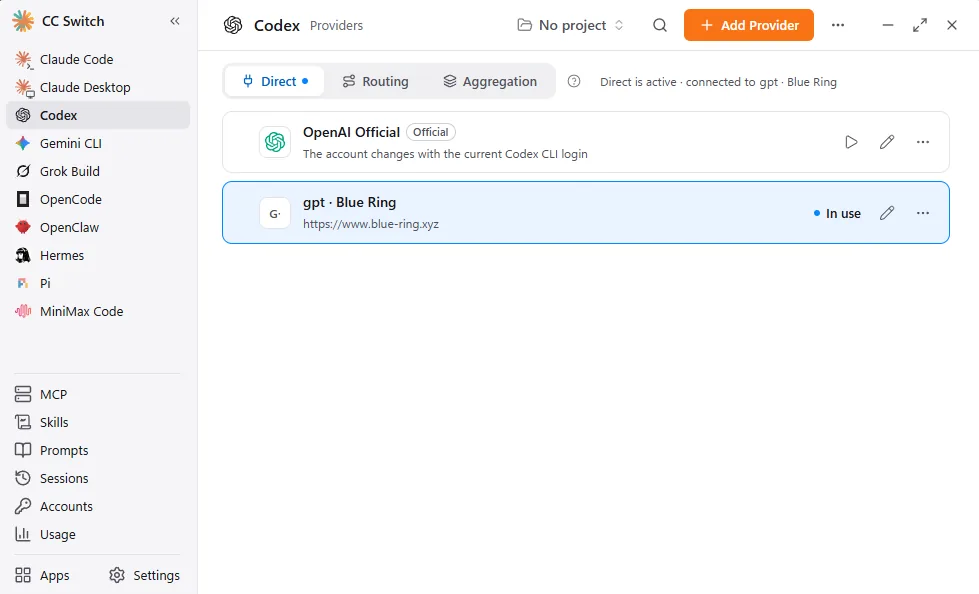Open more options for OpenAI Official
979x594 pixels.
[x=923, y=142]
